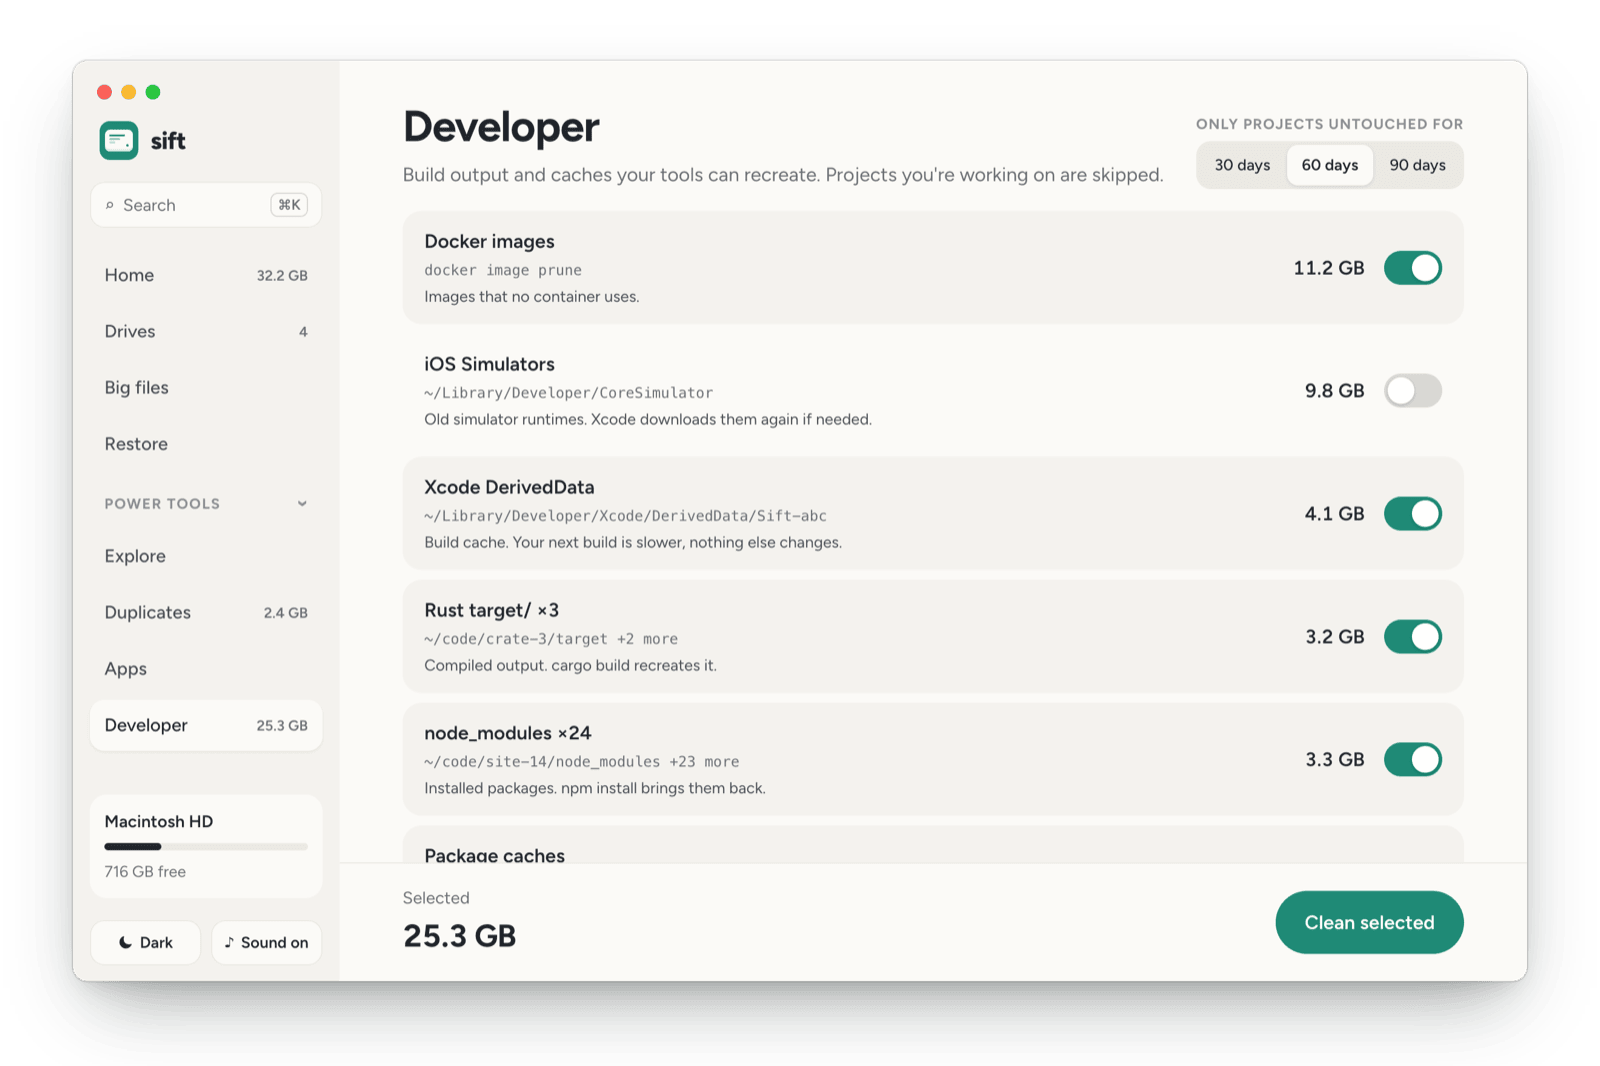Click the Docker images title
Viewport: 1600px width, 1066px height.
pyautogui.click(x=489, y=241)
